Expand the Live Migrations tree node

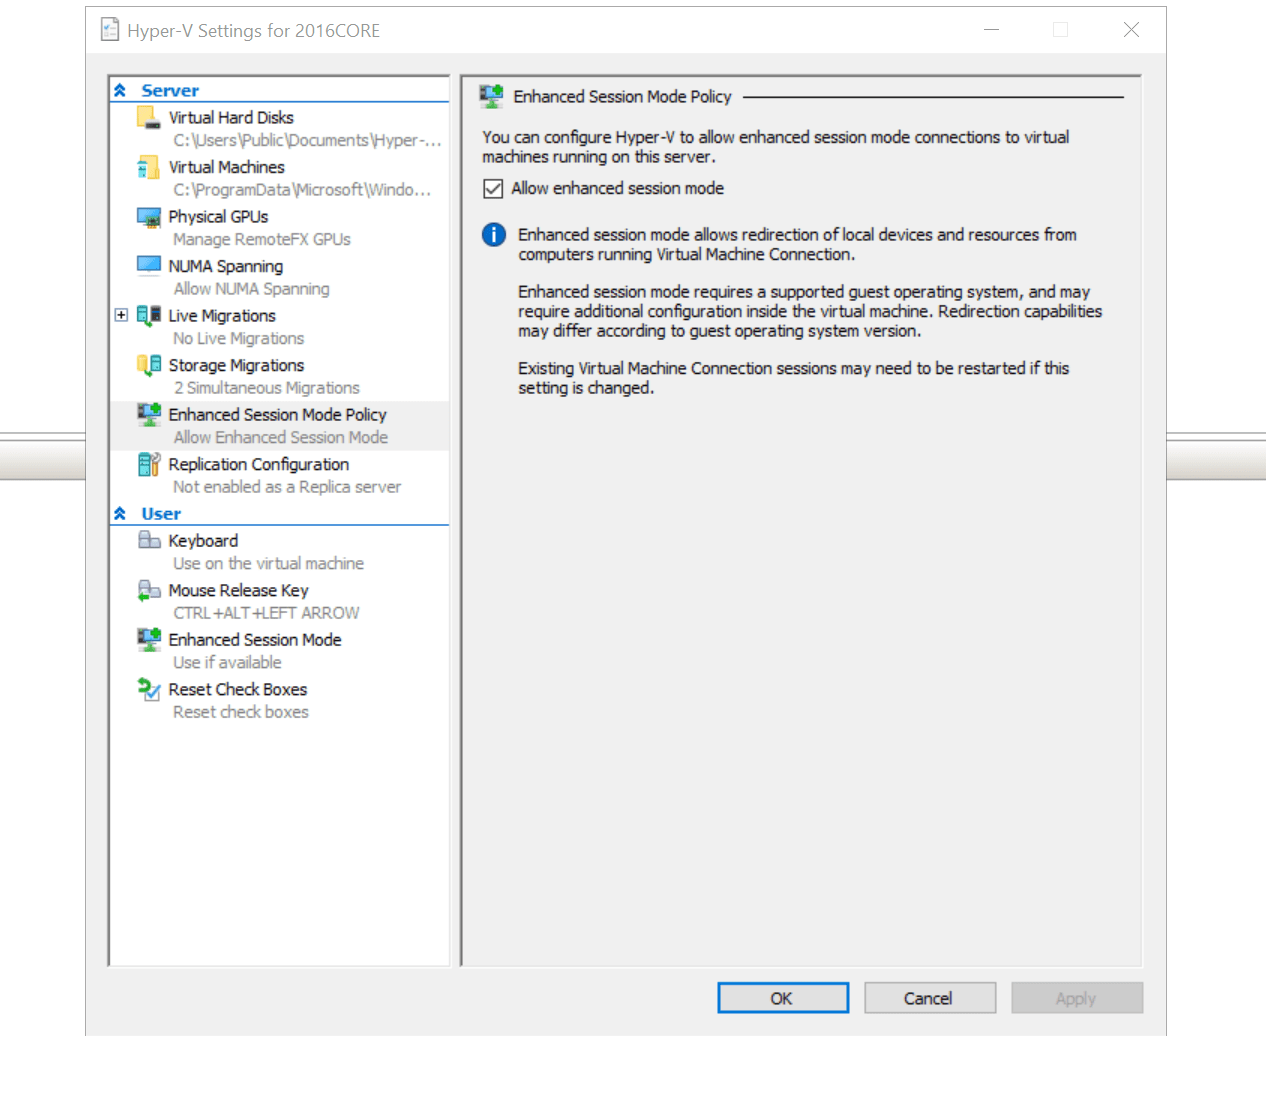pos(120,314)
